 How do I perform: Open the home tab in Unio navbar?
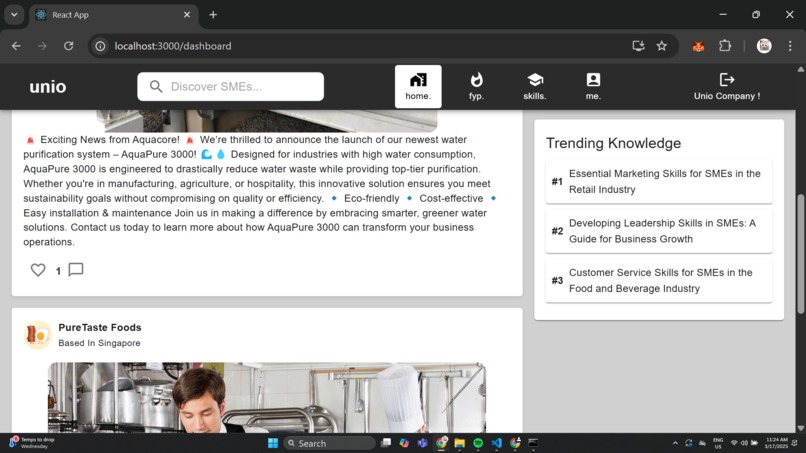(x=418, y=86)
